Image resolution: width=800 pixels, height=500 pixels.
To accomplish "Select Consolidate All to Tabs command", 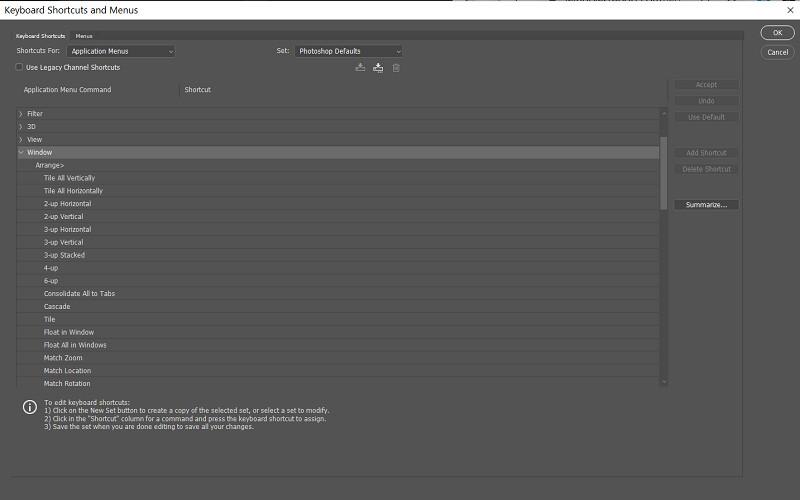I will pyautogui.click(x=338, y=293).
